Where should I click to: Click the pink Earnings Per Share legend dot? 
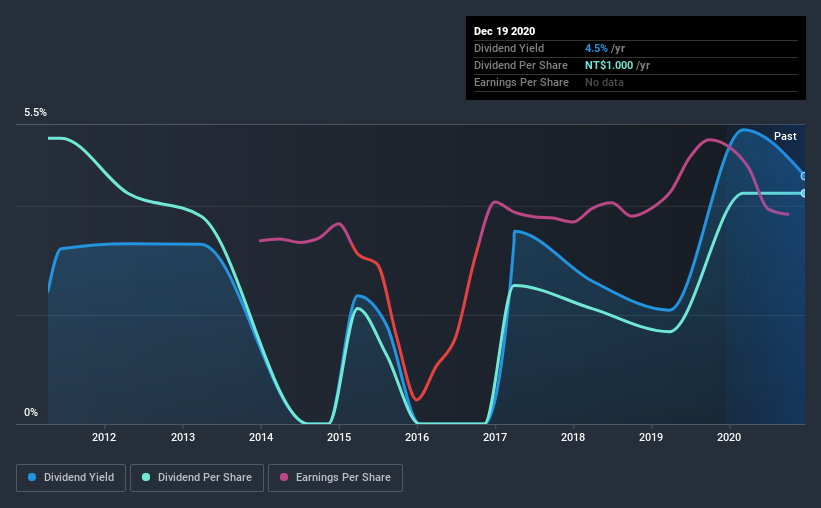click(x=284, y=477)
